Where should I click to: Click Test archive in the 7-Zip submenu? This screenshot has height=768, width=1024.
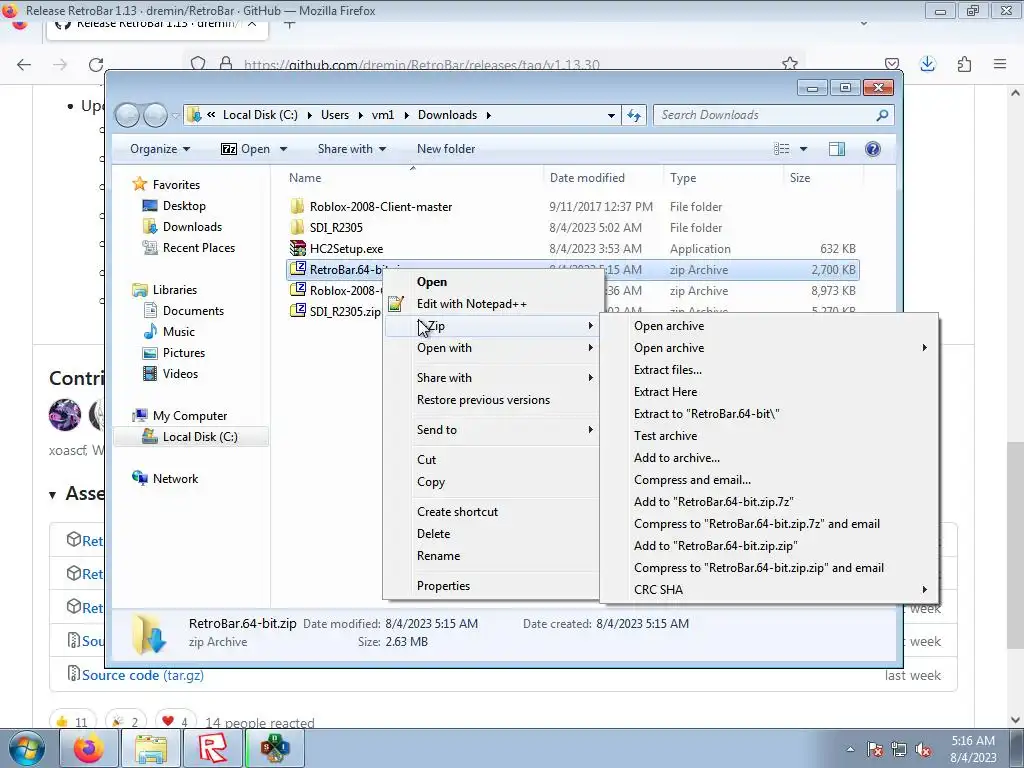tap(665, 436)
